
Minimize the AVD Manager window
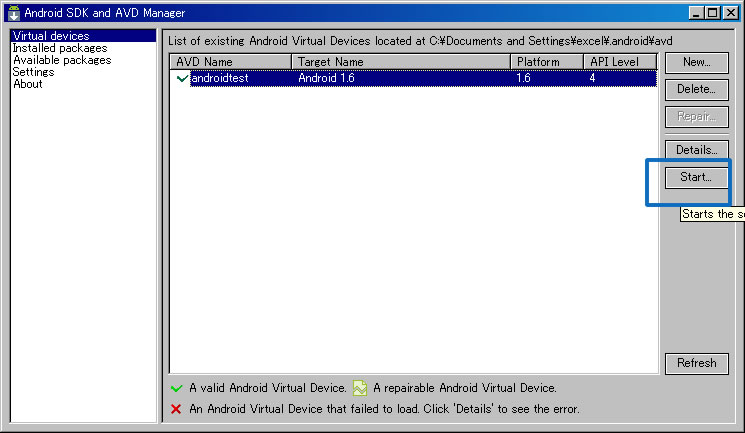(696, 13)
